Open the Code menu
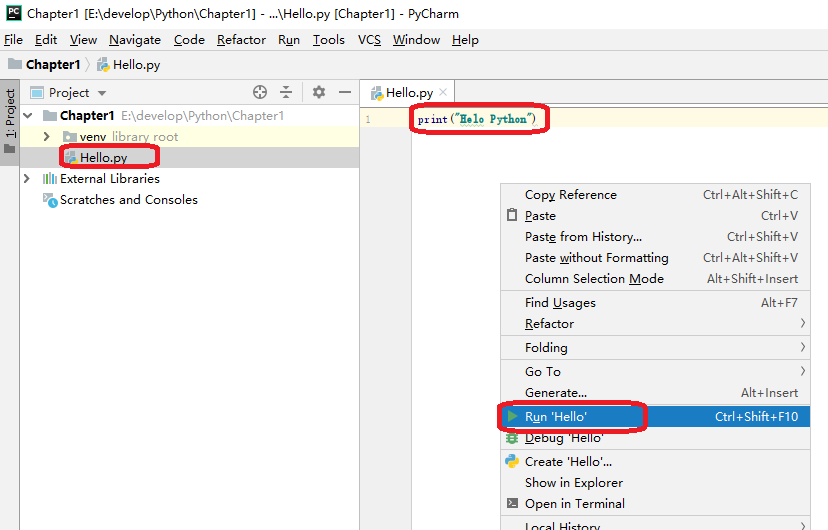Viewport: 828px width, 530px height. 189,40
